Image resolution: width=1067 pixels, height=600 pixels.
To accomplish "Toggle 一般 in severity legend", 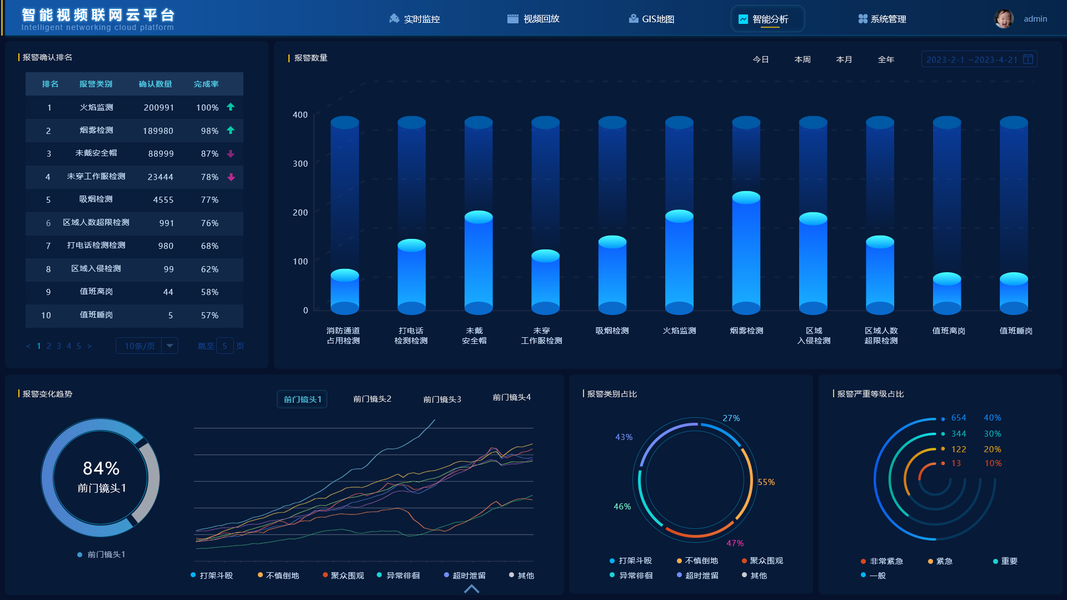I will click(x=873, y=576).
